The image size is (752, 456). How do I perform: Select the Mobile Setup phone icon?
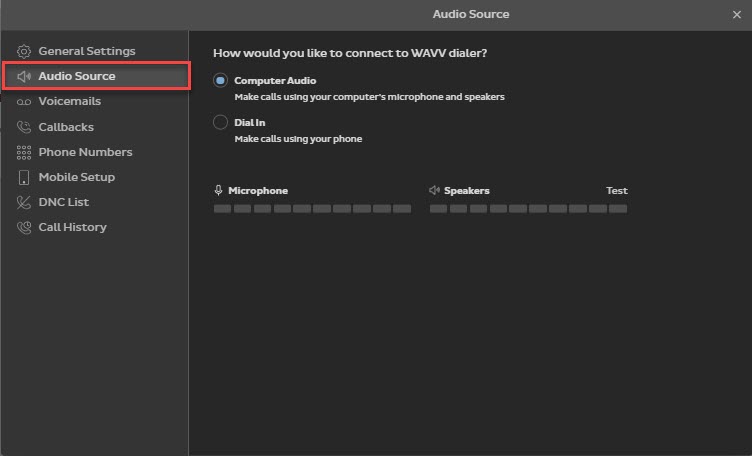click(x=24, y=177)
